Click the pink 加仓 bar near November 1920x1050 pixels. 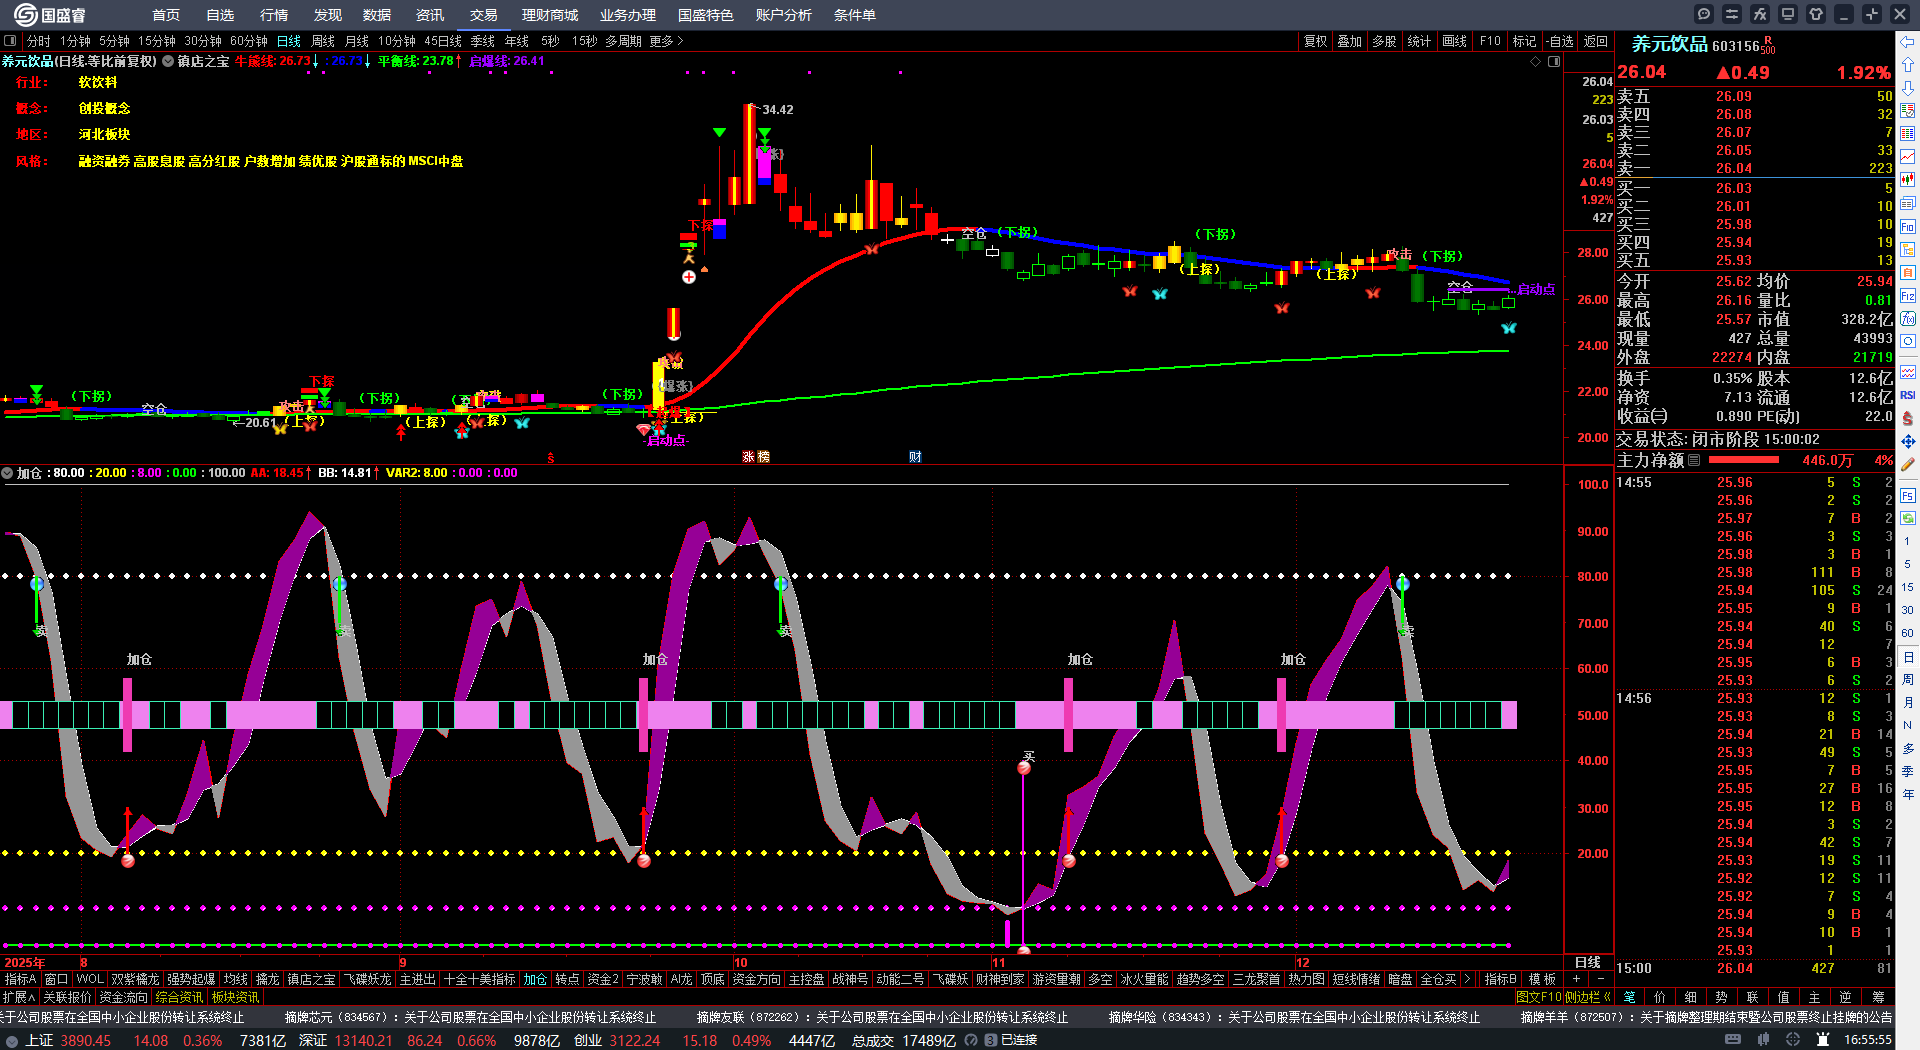pos(1068,715)
